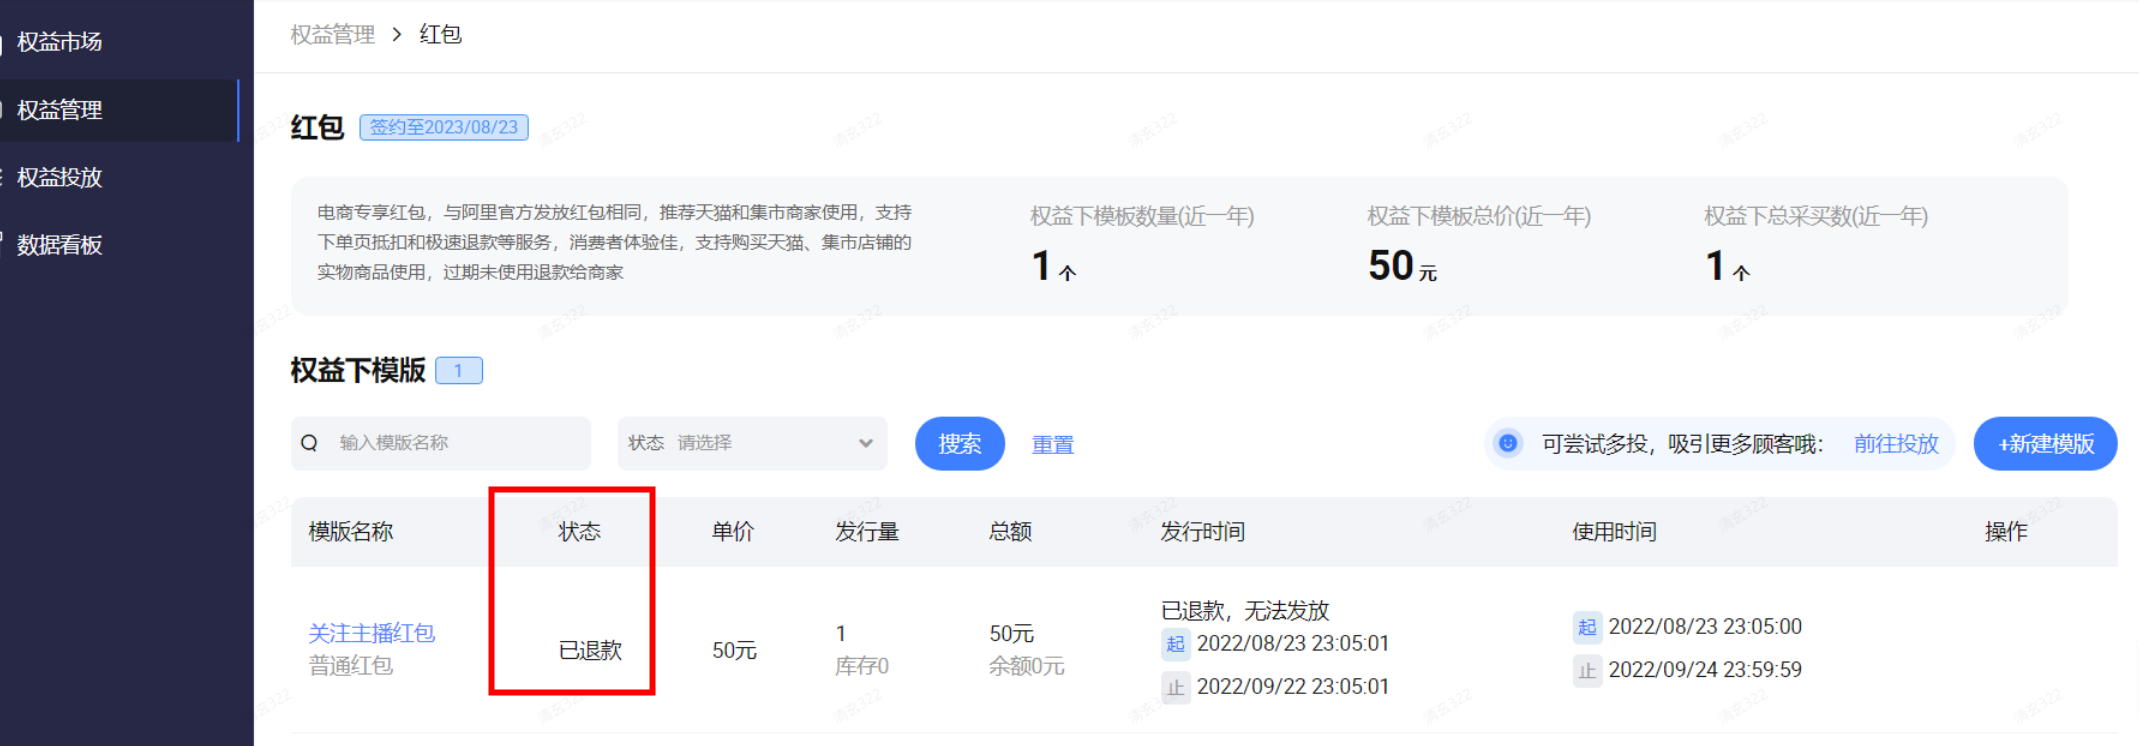
Task: Open the 关注主播红包 template link
Action: coord(372,633)
